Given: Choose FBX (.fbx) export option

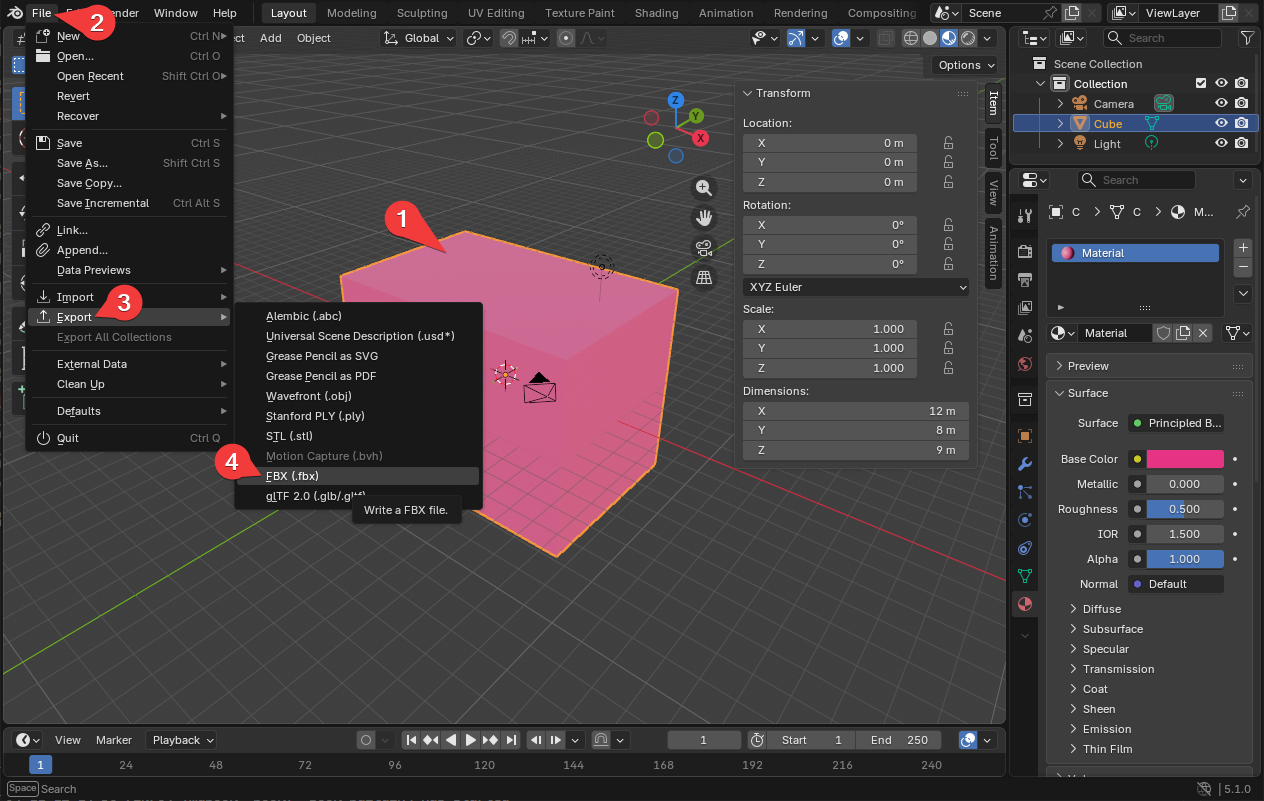Looking at the screenshot, I should (x=292, y=476).
